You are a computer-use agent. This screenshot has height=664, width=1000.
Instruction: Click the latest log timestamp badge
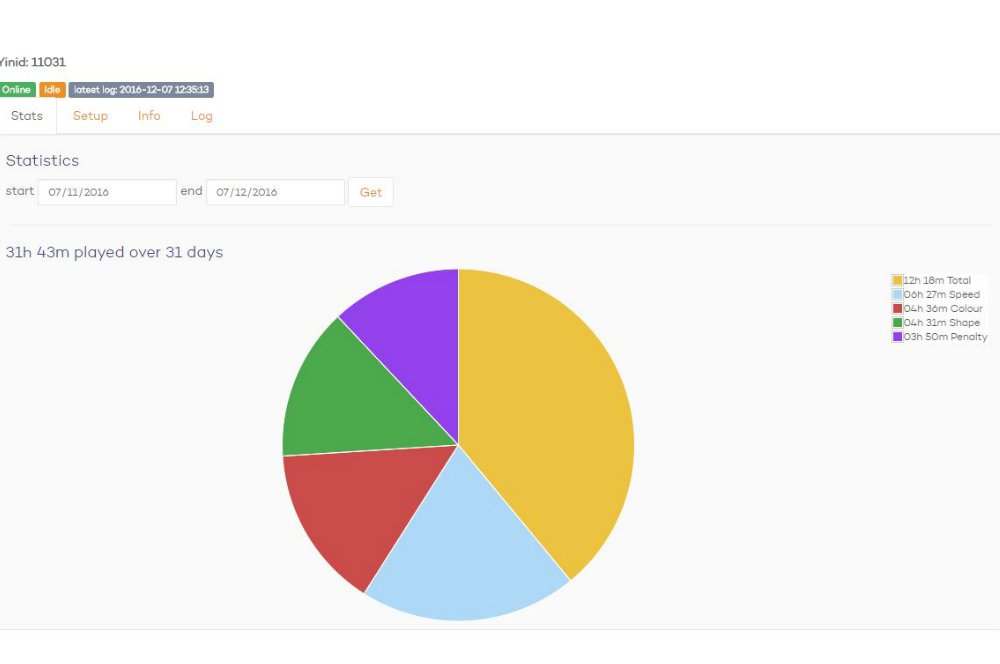click(x=141, y=90)
